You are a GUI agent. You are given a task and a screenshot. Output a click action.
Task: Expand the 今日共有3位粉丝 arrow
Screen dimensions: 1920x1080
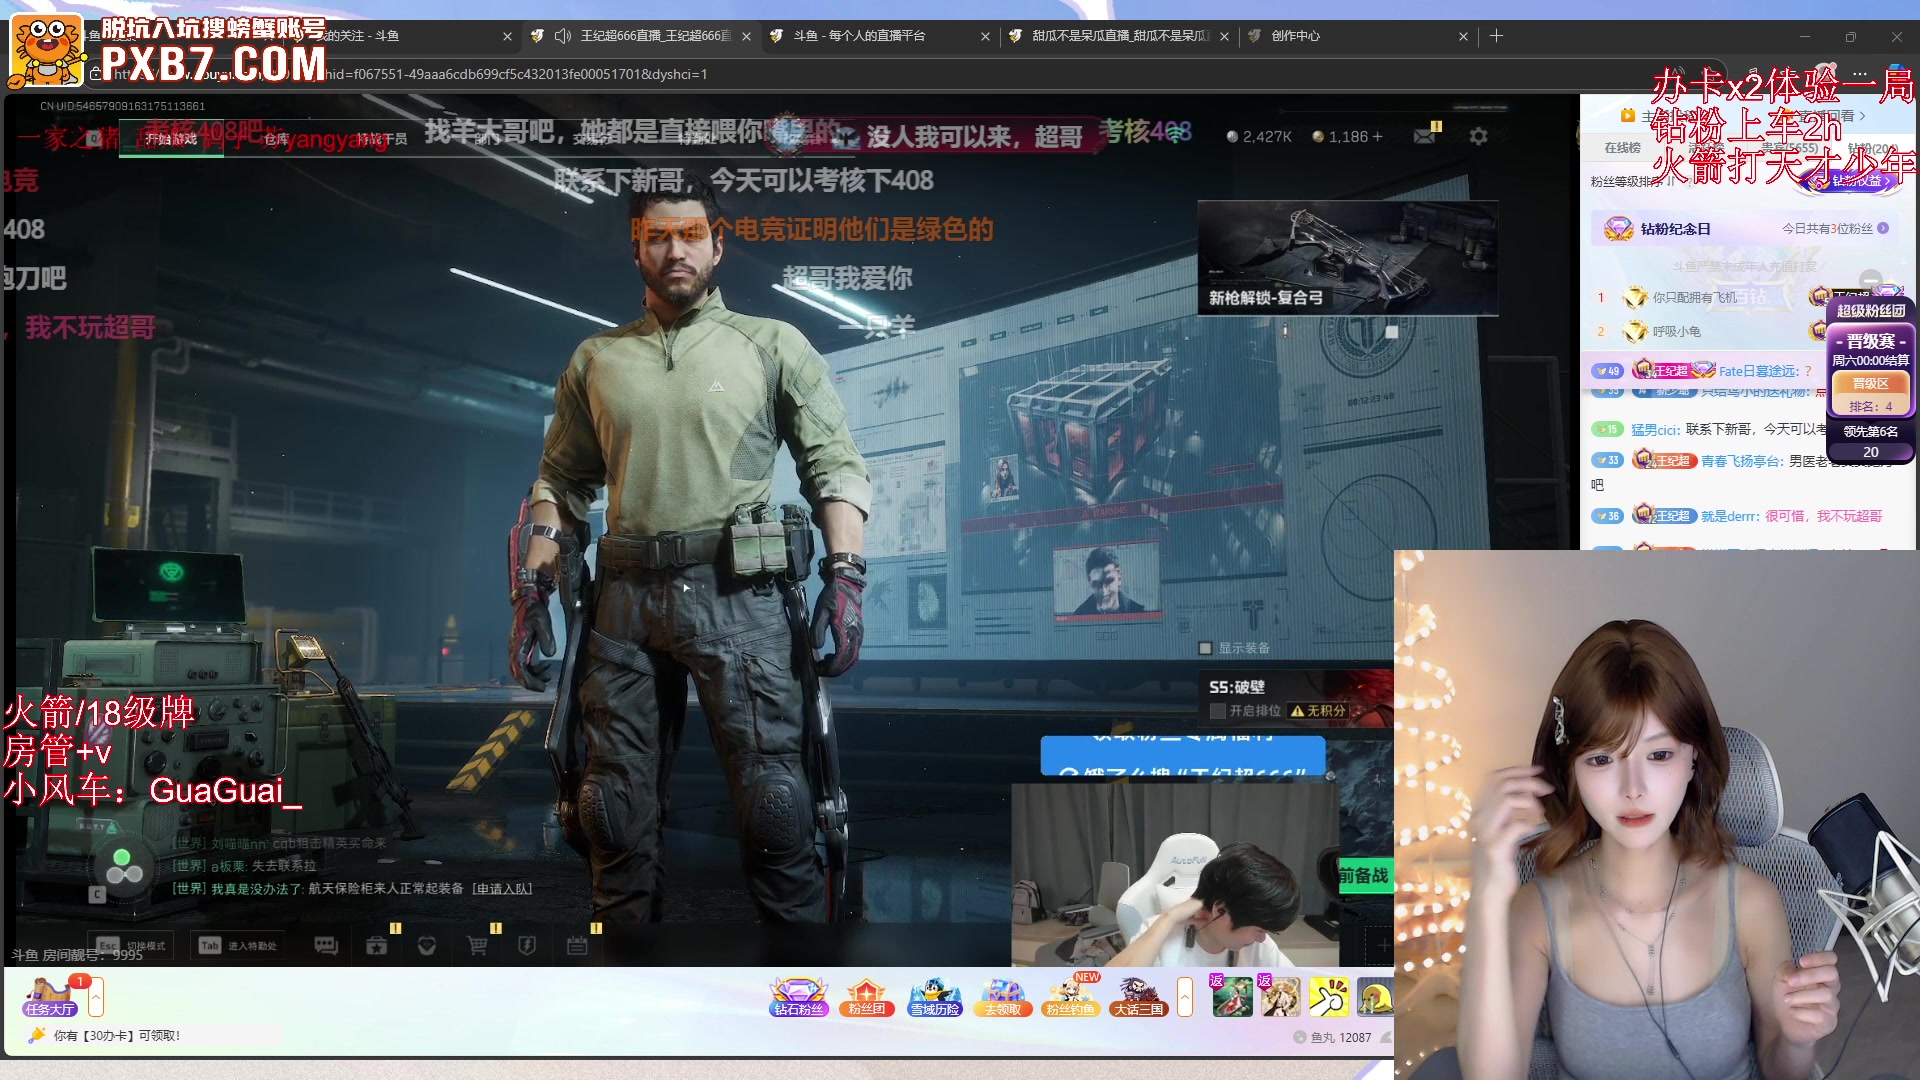(1883, 229)
